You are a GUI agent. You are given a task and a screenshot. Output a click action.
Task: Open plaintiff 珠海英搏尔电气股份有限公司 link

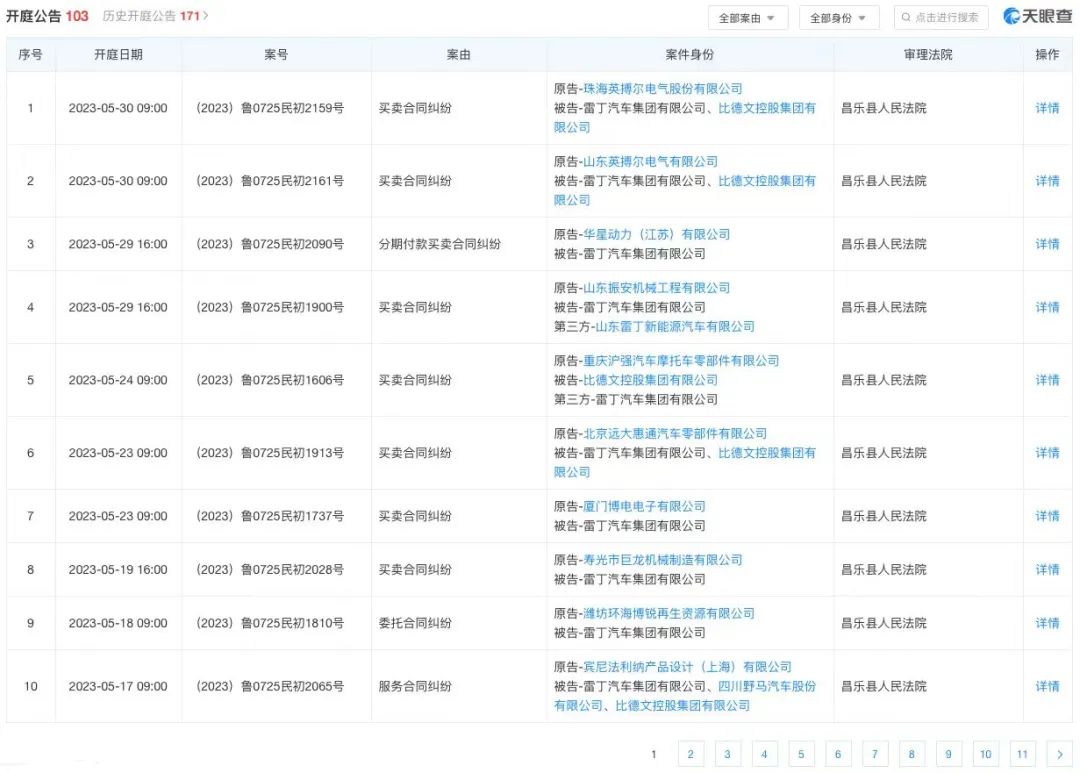[x=663, y=88]
